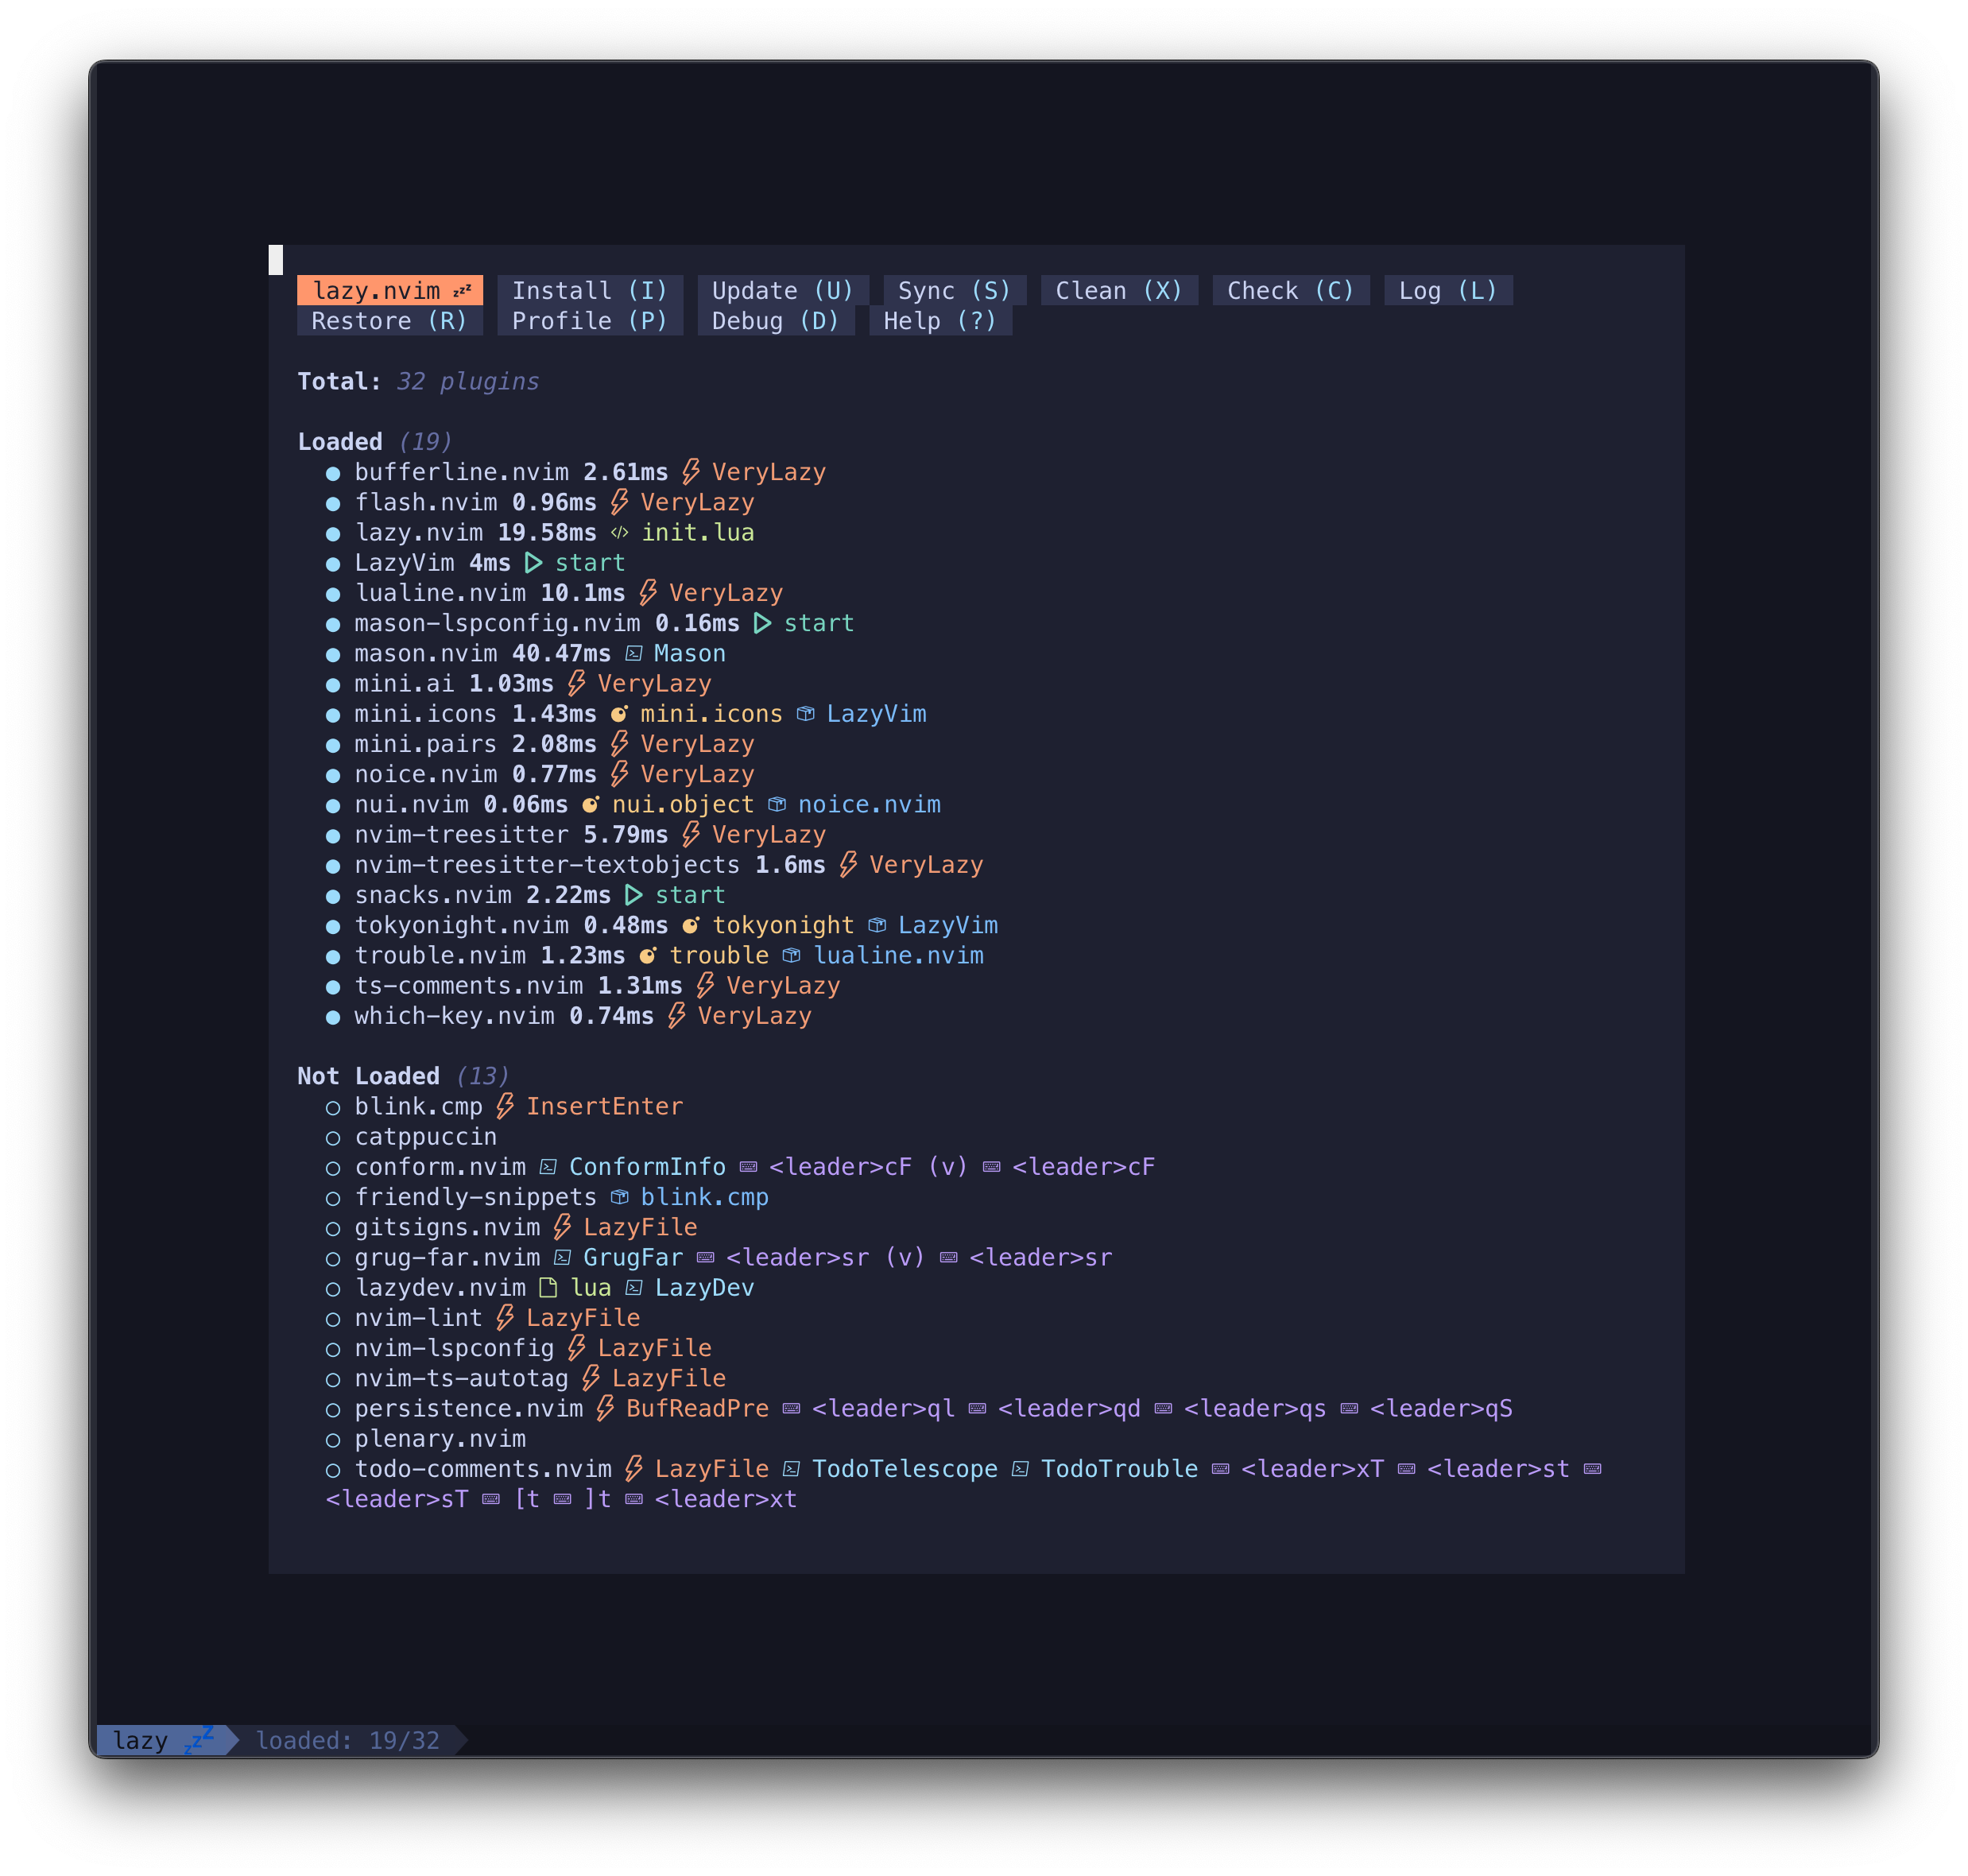Click the <leader>qS keymap on persistence.nvim
1968x1876 pixels.
coord(1441,1409)
